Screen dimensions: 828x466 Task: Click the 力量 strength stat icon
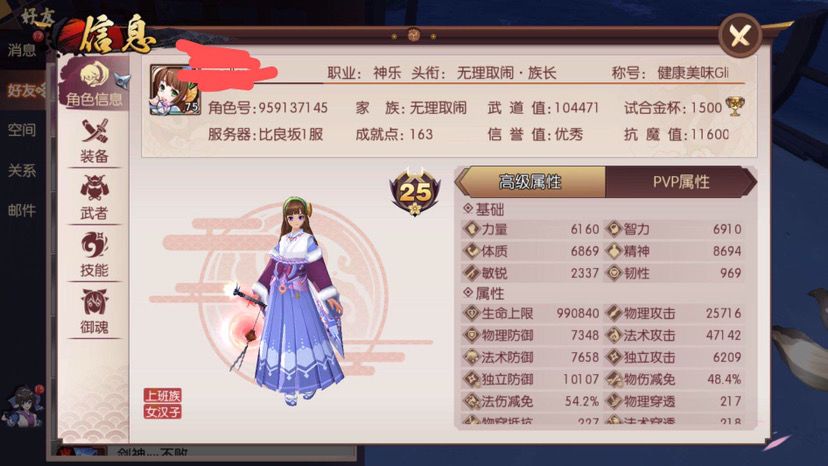[x=471, y=229]
